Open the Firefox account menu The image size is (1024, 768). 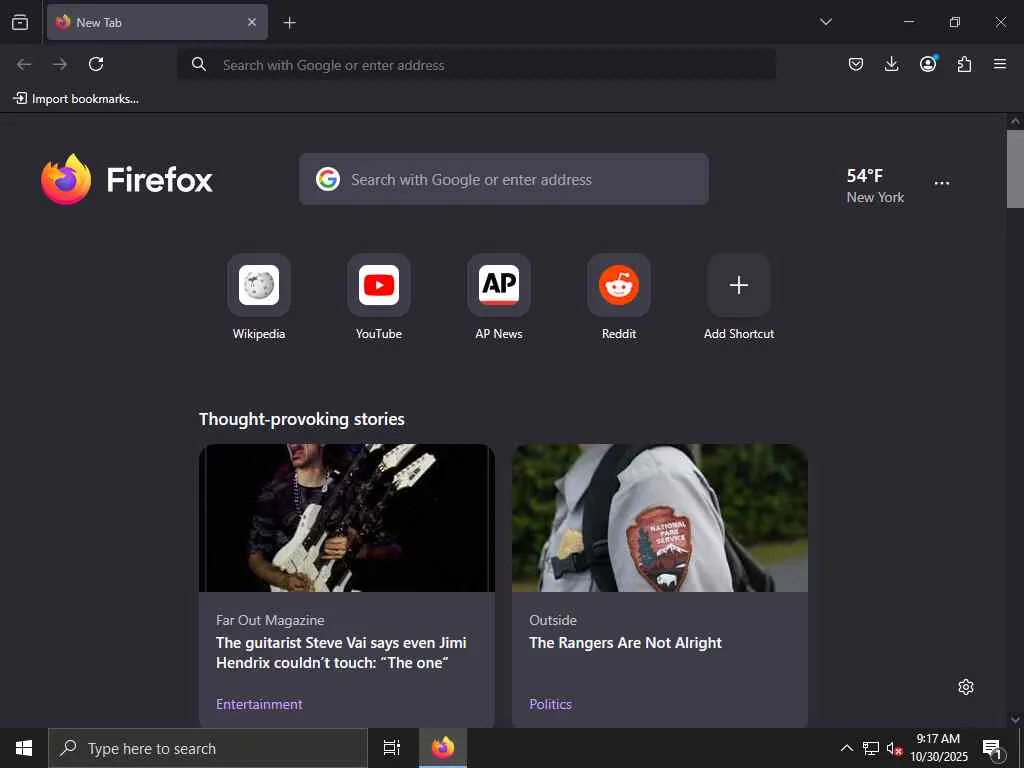[x=928, y=63]
